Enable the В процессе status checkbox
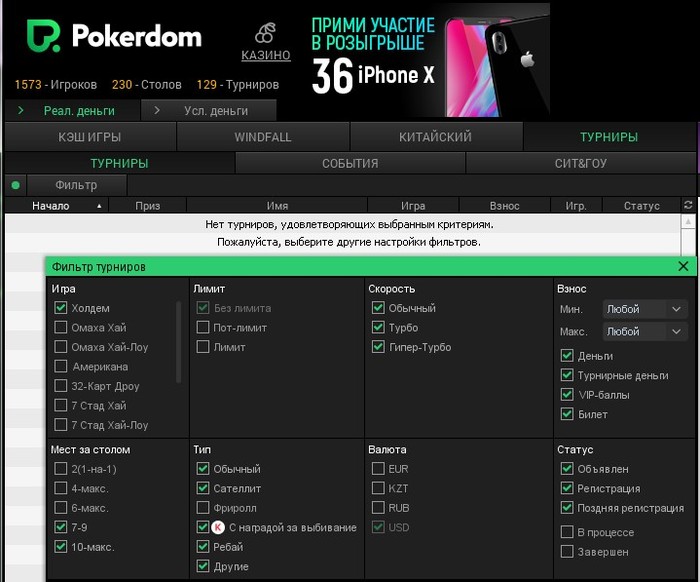 [567, 532]
